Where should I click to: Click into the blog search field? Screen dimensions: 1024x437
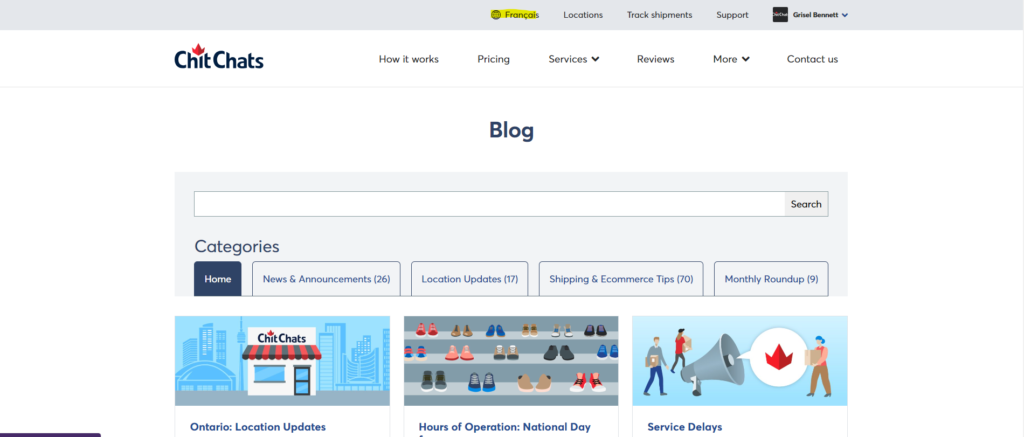point(489,204)
